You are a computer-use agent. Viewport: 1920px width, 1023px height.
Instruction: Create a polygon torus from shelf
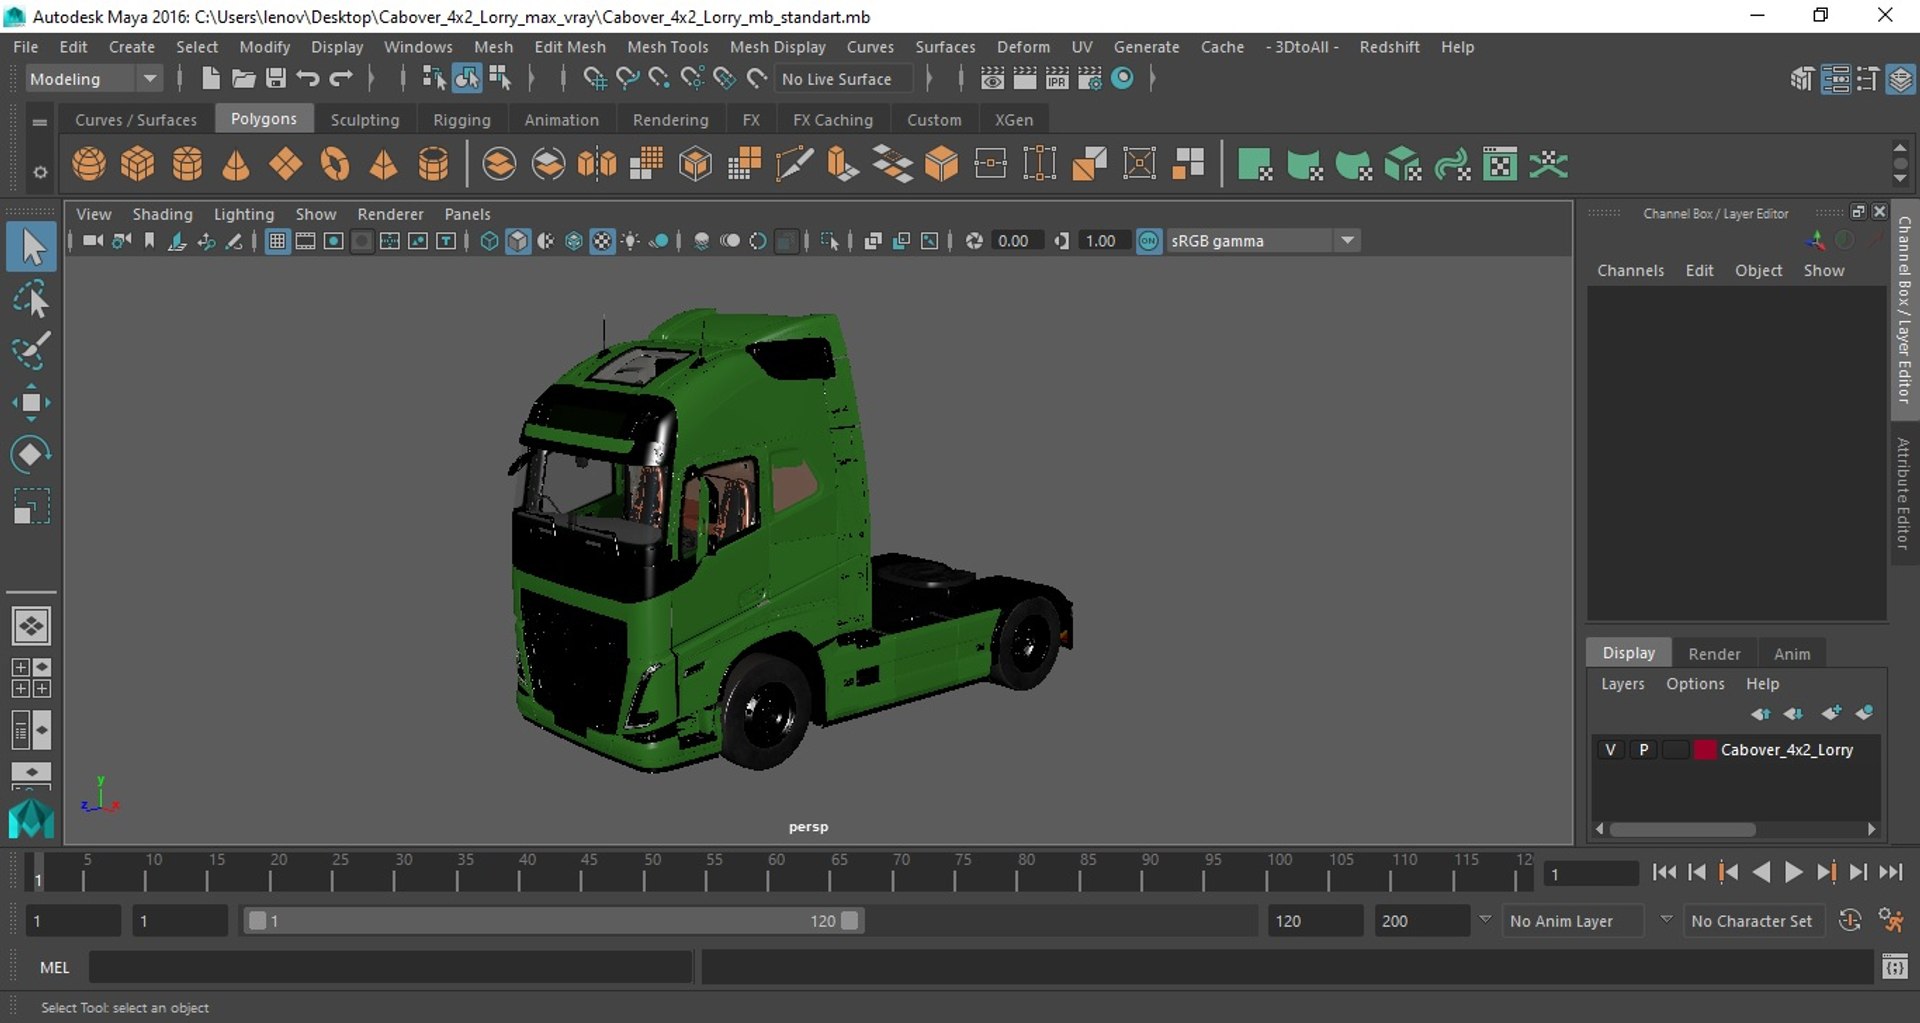point(335,164)
